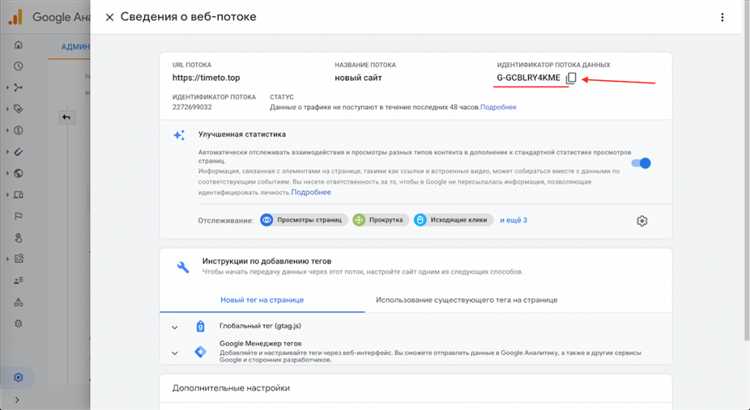Click the Прокрутка tracking chip
This screenshot has width=750, height=410.
pyautogui.click(x=380, y=220)
